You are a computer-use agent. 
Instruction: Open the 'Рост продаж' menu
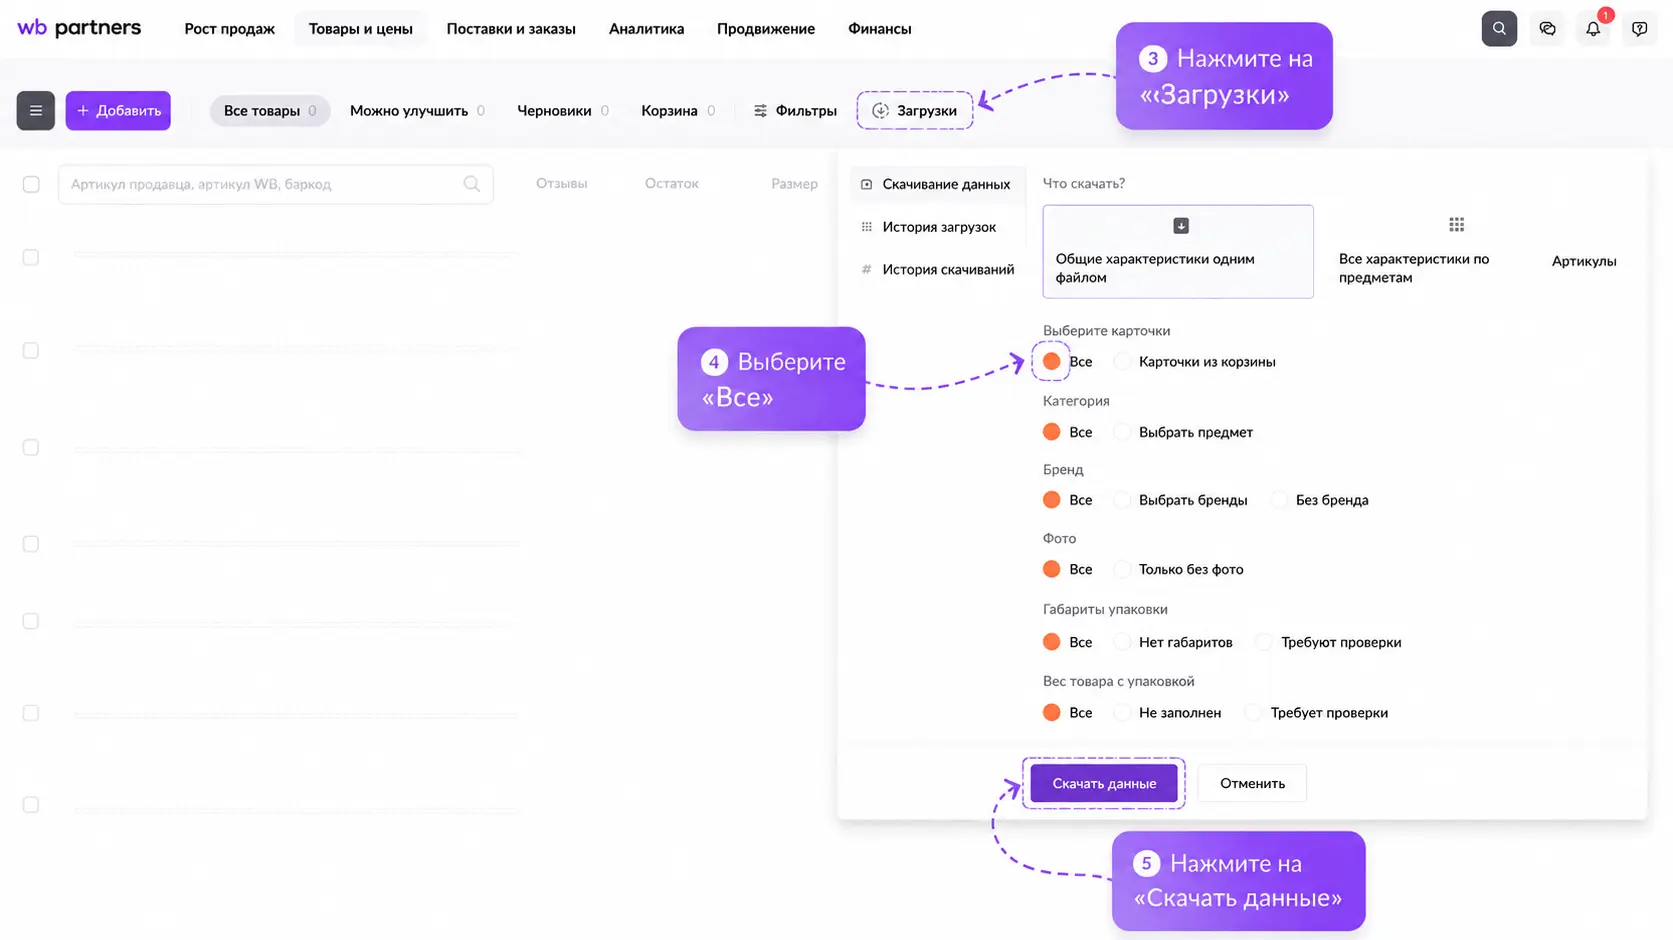[x=229, y=28]
